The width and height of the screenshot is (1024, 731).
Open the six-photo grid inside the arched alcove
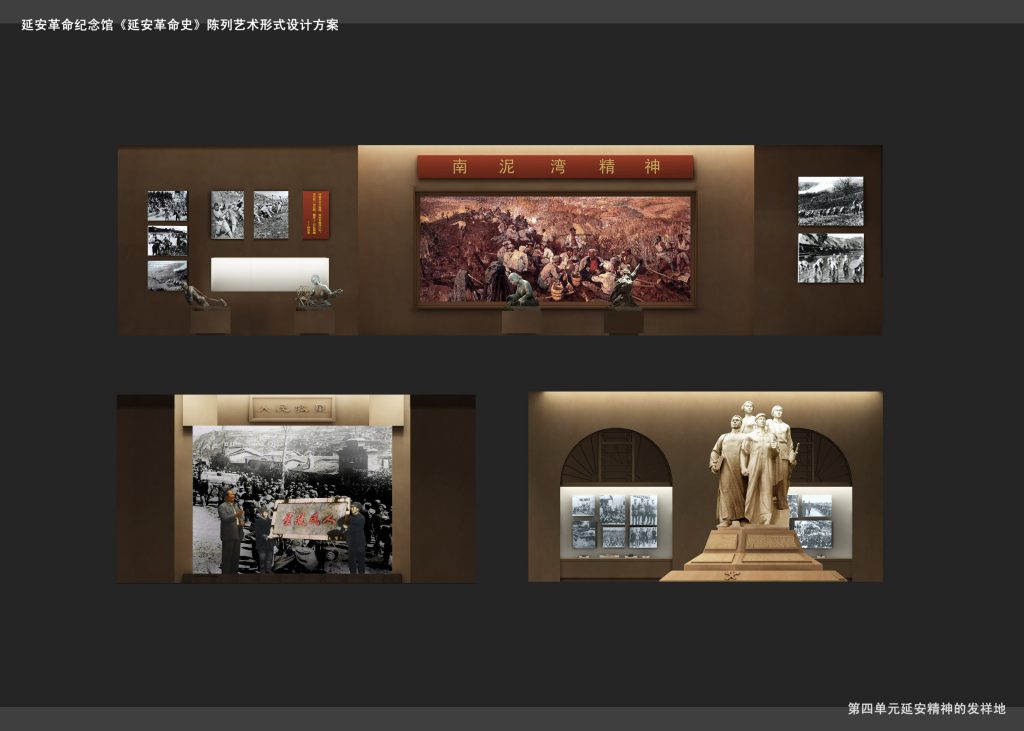[615, 521]
